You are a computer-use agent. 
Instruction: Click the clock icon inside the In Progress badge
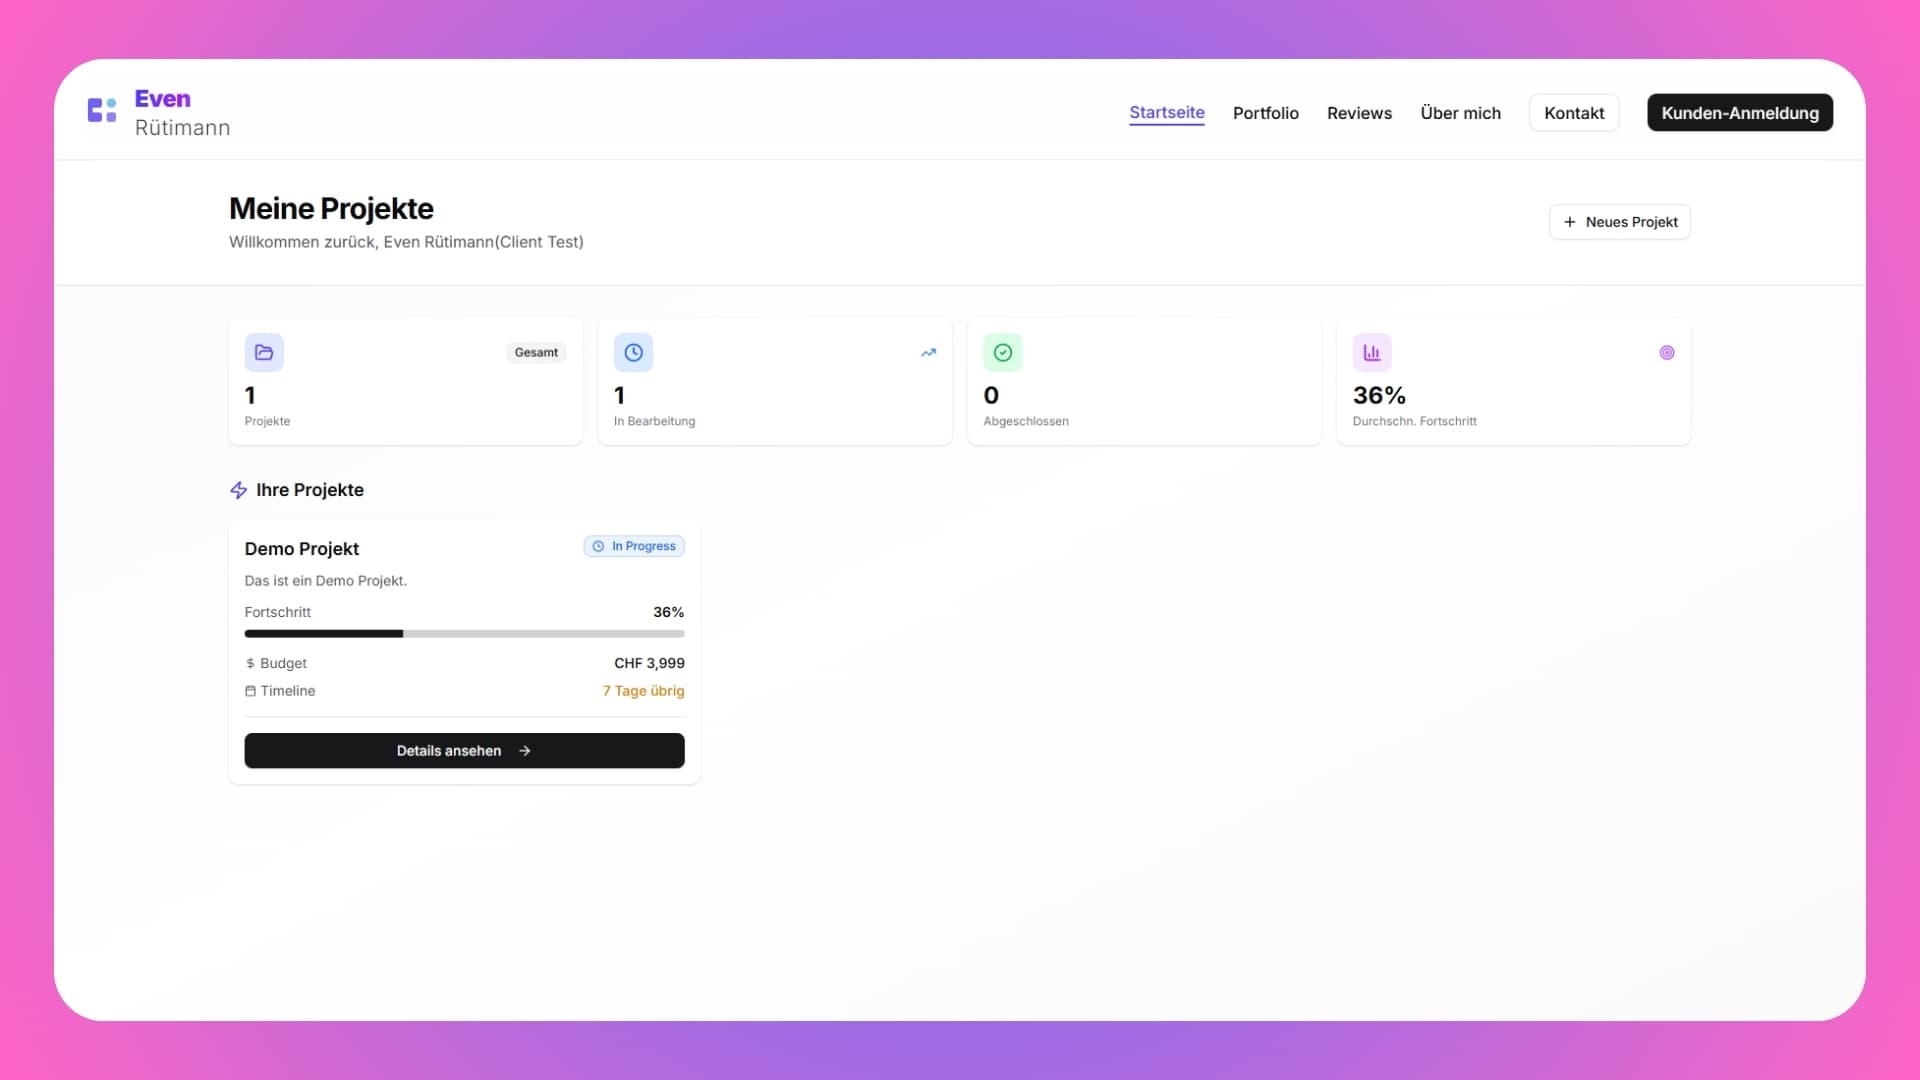(599, 546)
